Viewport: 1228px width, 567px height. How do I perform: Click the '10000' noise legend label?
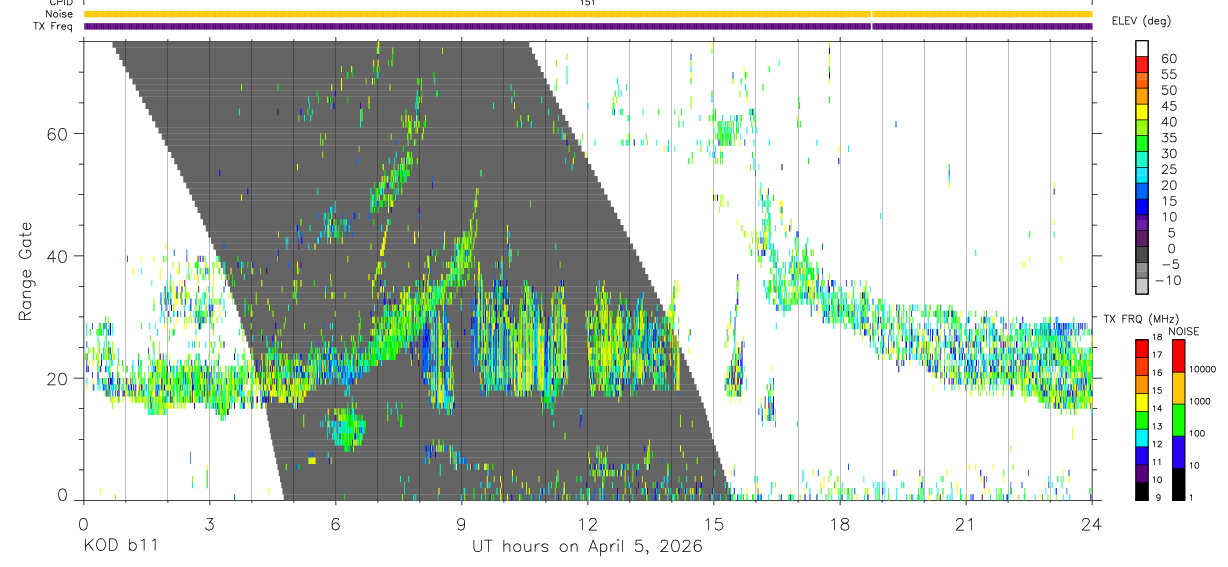(x=1203, y=370)
